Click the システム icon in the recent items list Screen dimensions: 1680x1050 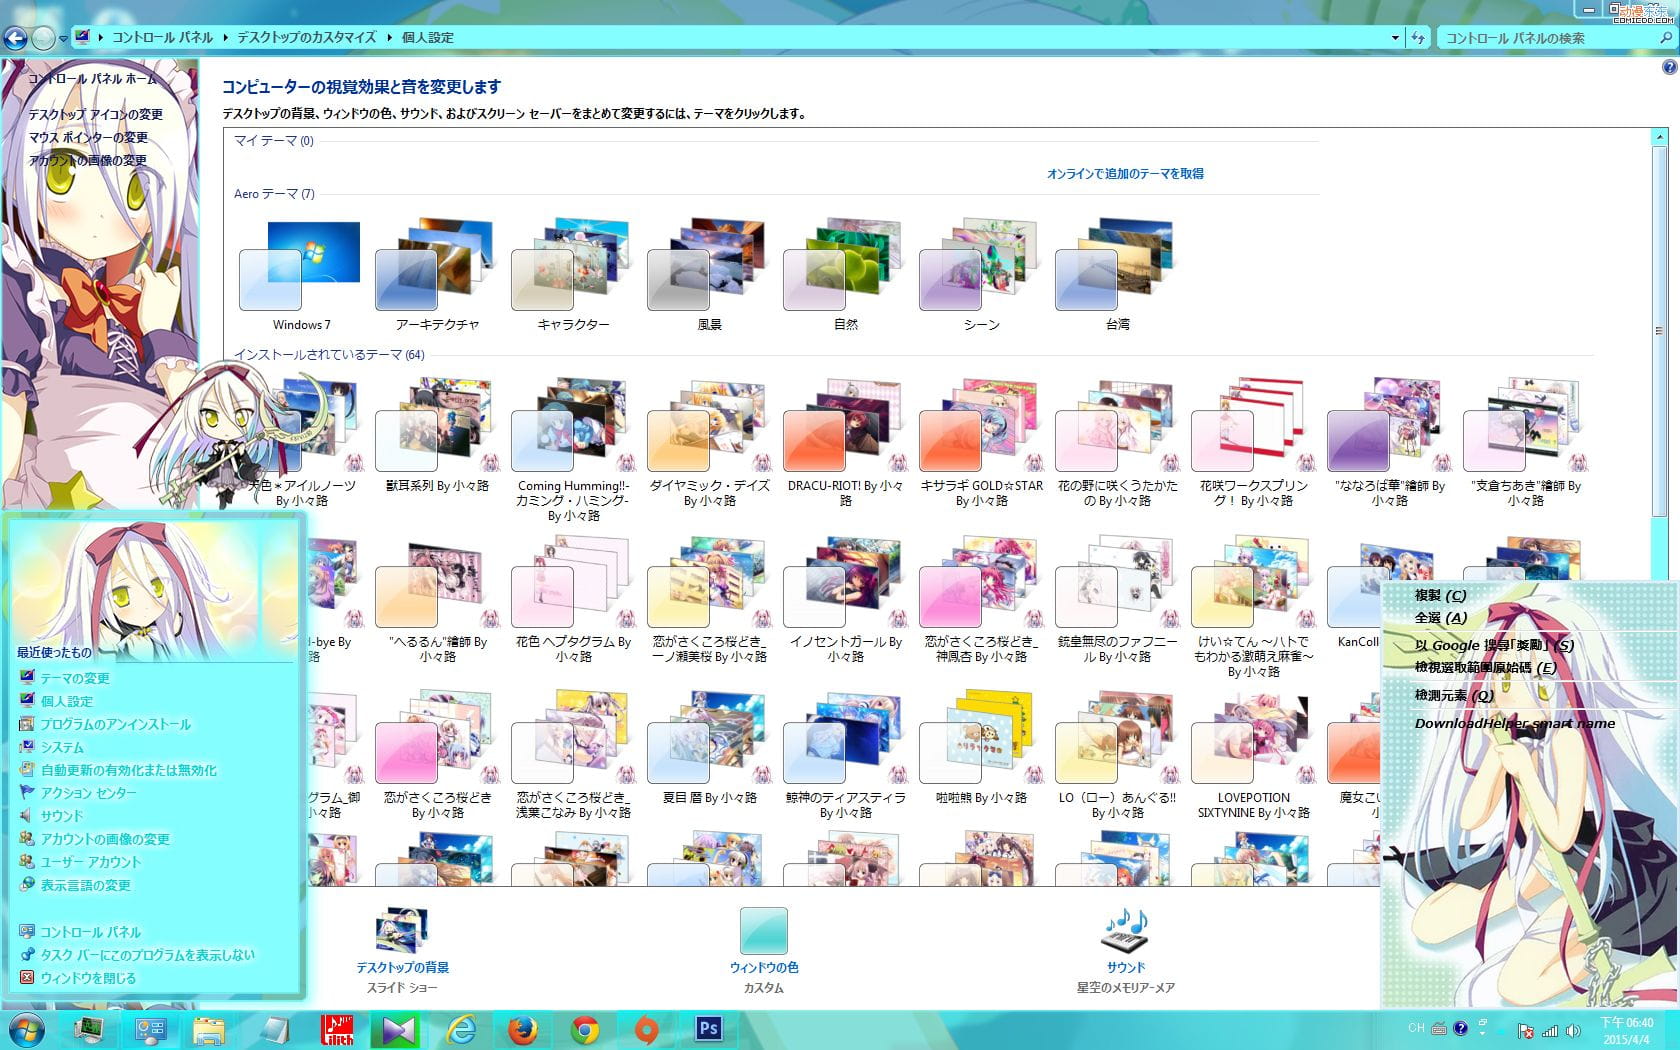coord(25,747)
